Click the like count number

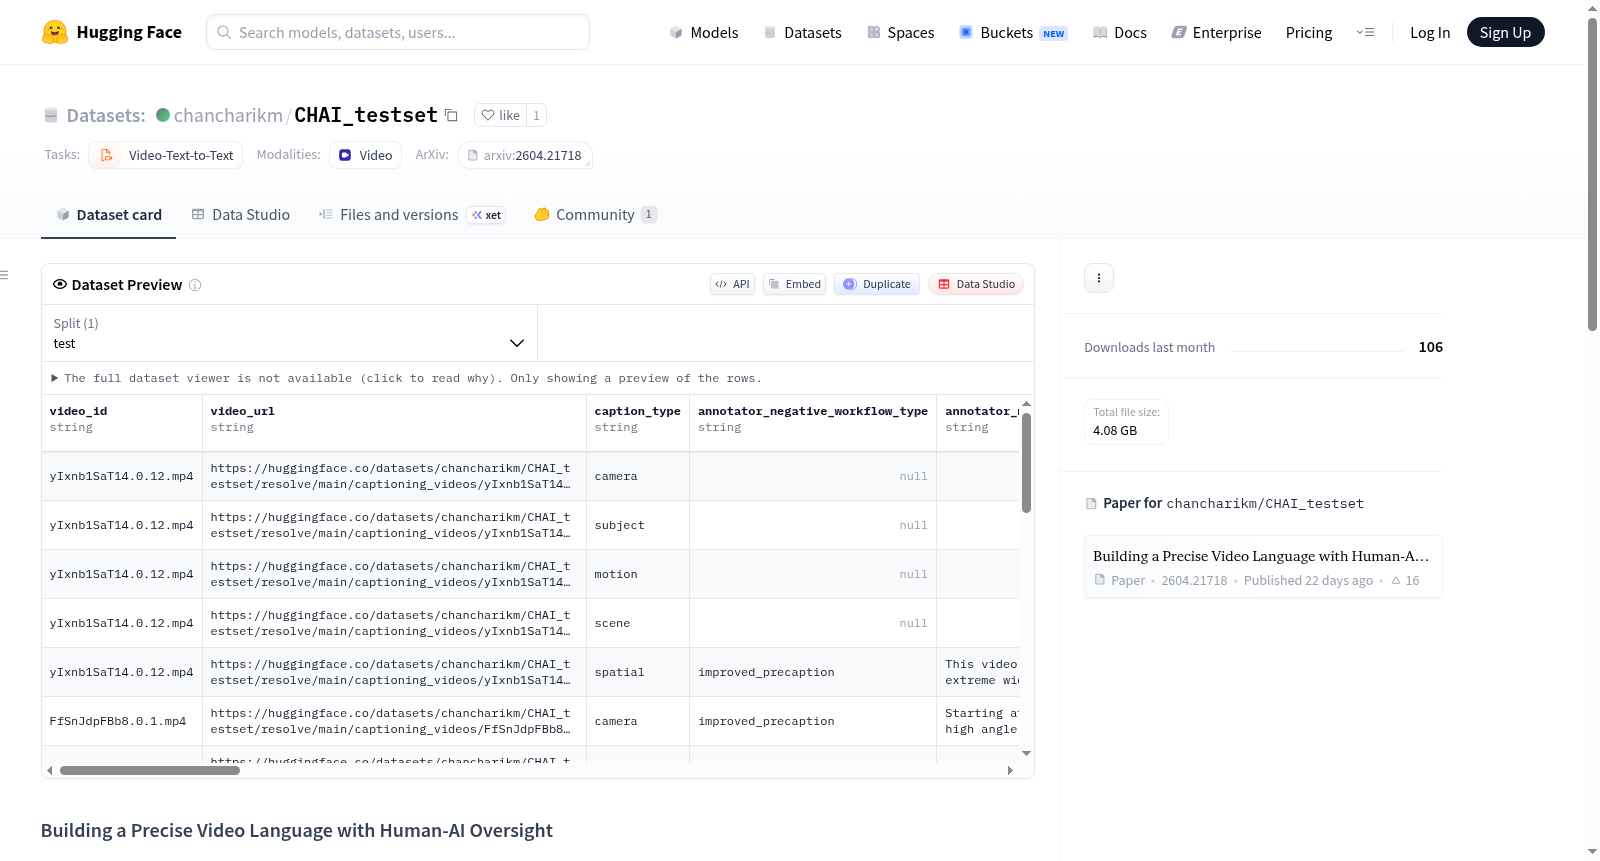tap(536, 115)
